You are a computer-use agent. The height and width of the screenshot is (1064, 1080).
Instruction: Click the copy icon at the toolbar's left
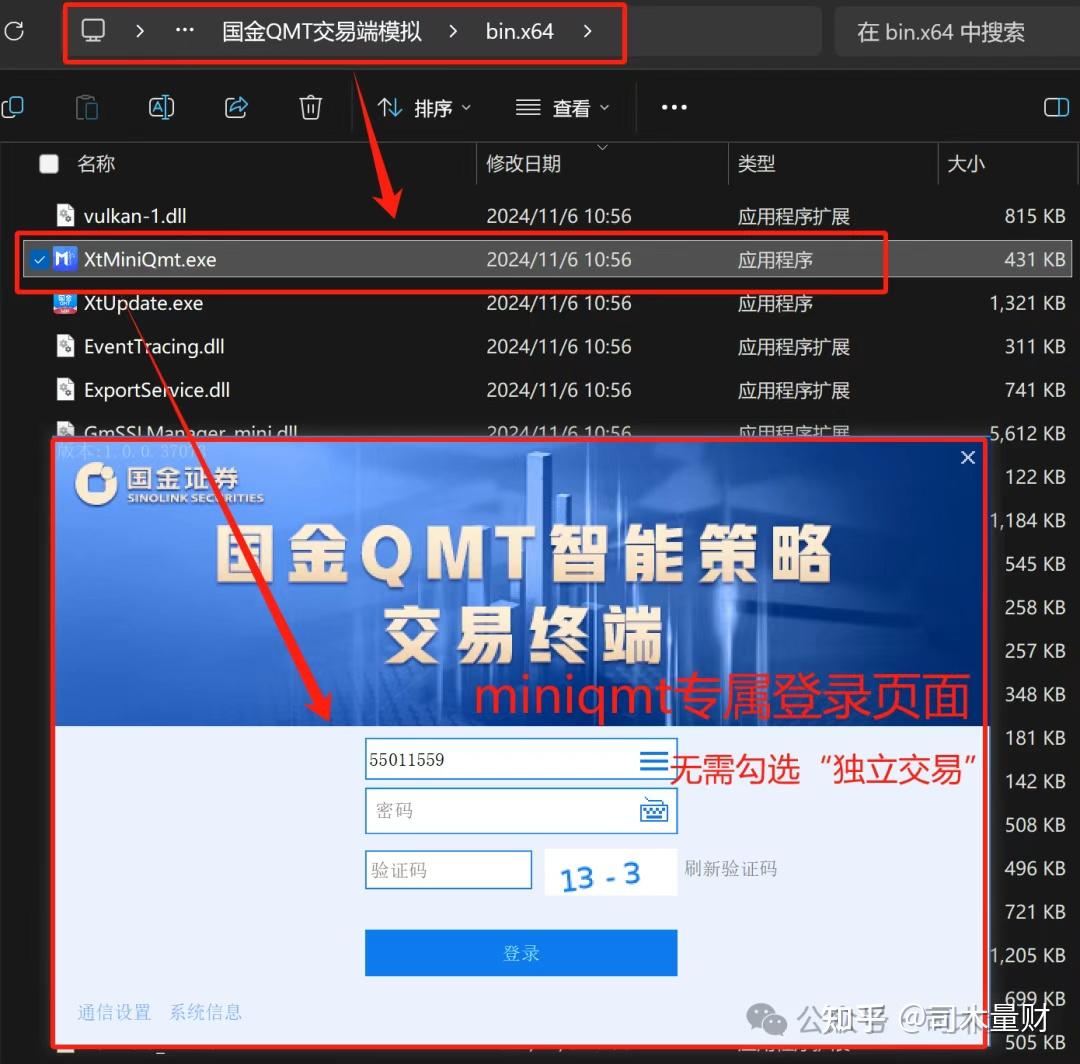pos(12,107)
